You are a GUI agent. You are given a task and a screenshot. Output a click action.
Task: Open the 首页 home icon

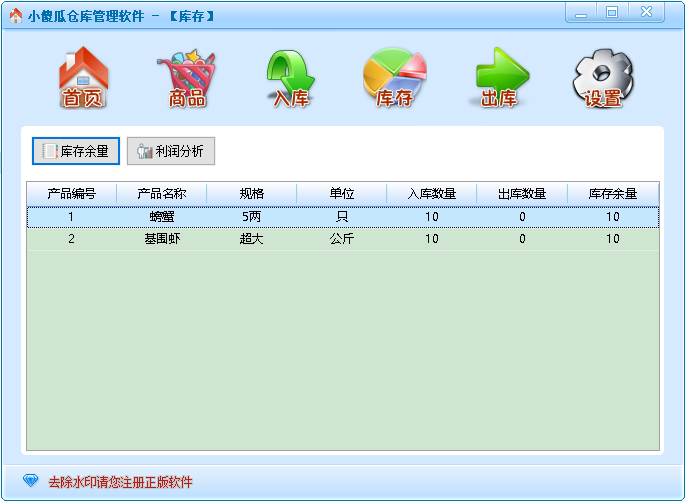[x=83, y=78]
